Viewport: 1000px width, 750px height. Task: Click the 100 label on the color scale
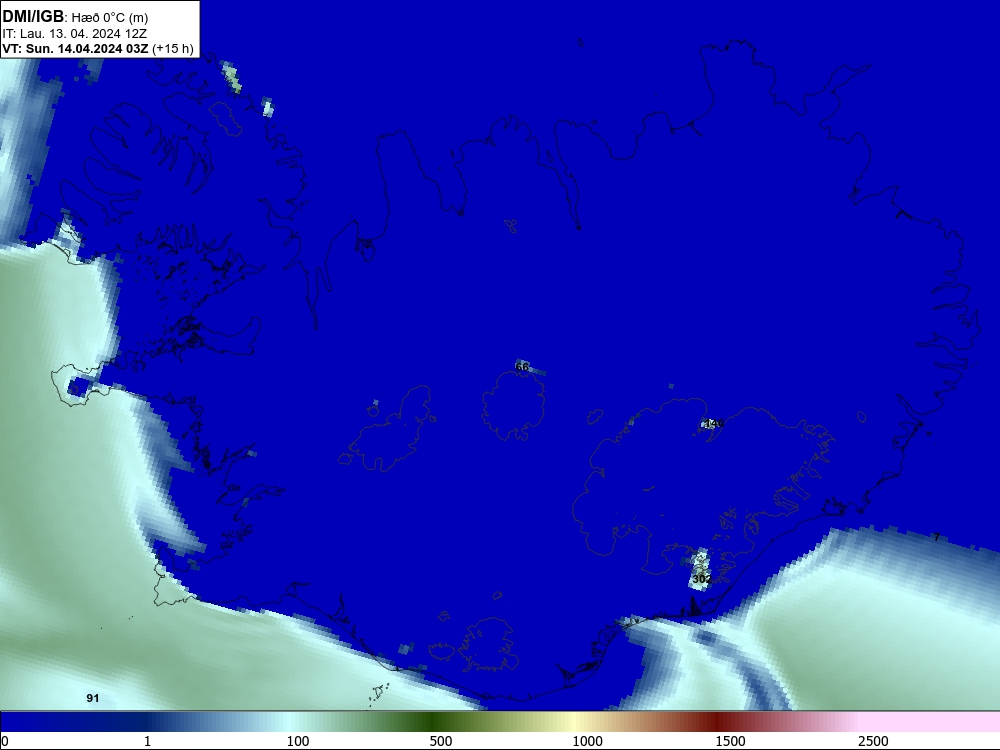(x=298, y=741)
